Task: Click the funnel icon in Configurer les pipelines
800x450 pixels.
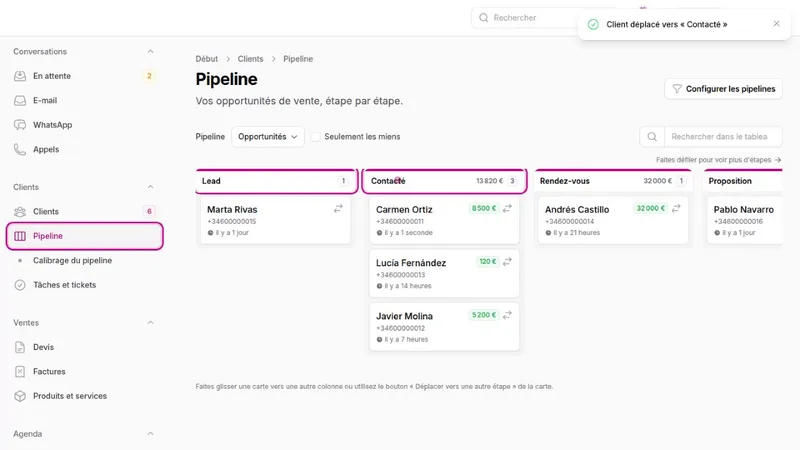Action: click(677, 89)
